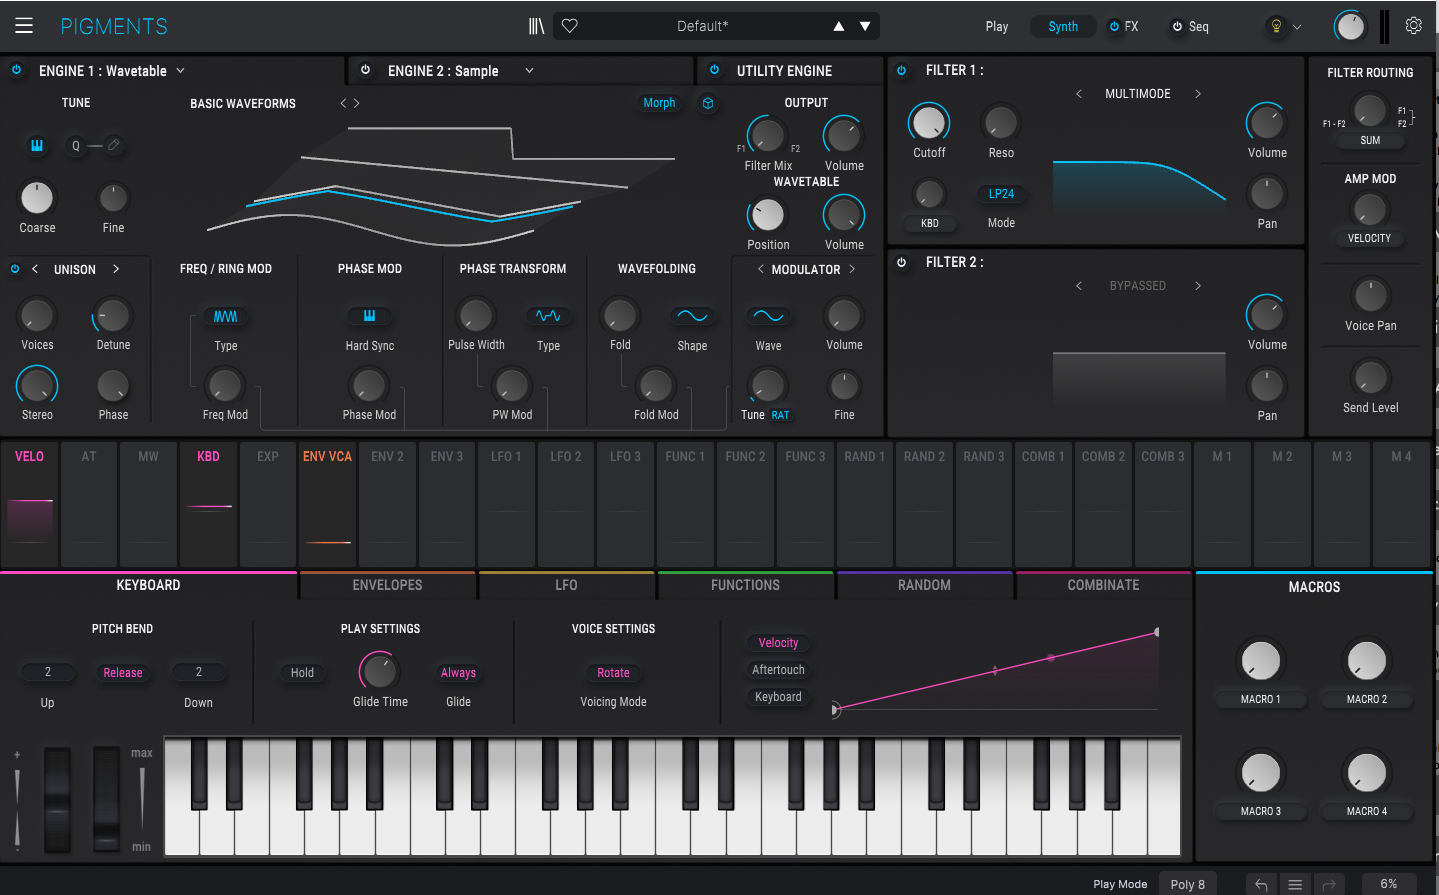Open pitch bend Release mode dropdown

coord(123,673)
